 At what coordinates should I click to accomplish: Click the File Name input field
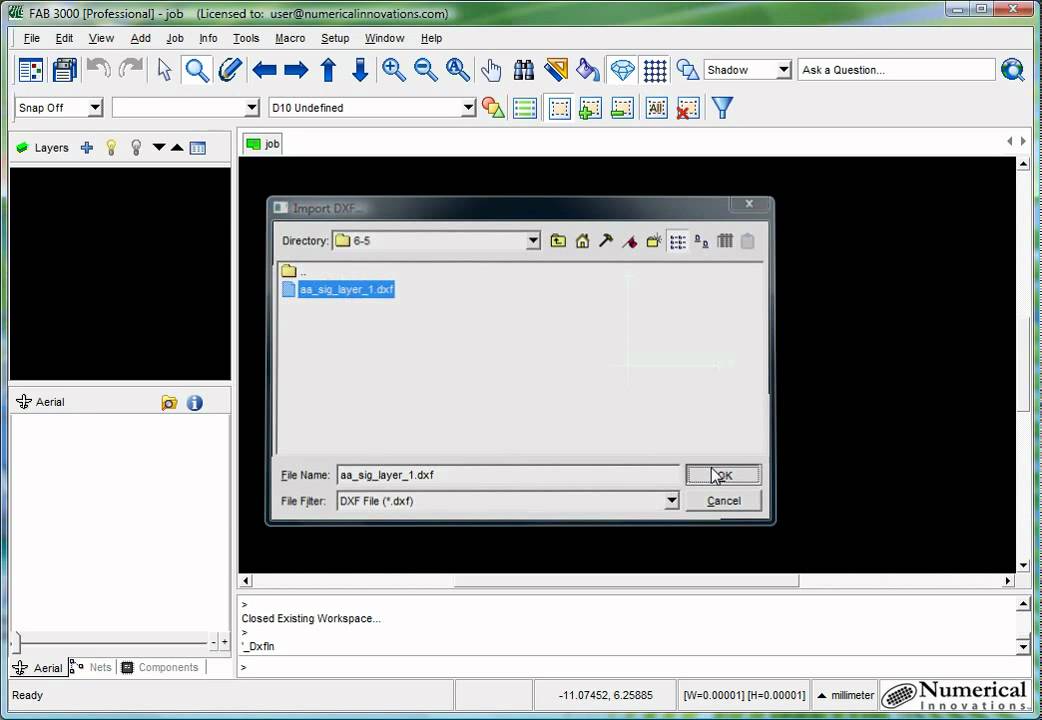(508, 475)
